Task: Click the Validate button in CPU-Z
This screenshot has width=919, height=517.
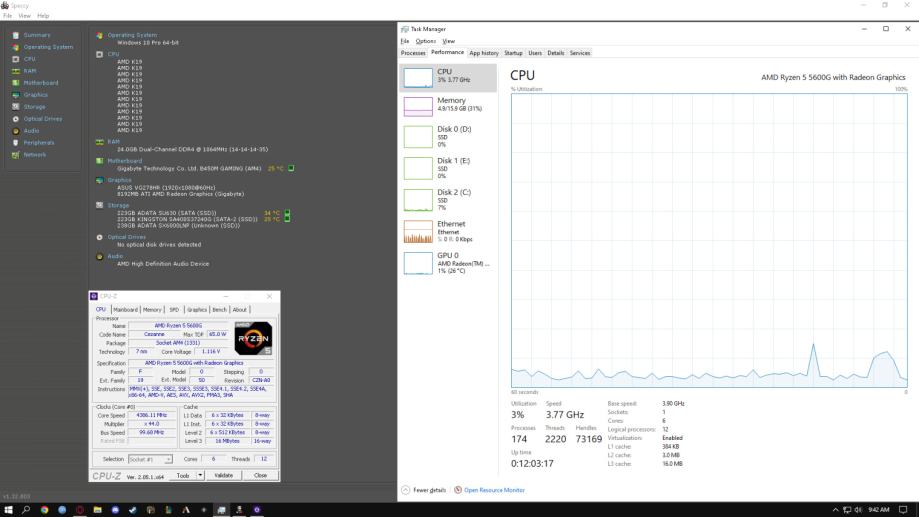Action: (223, 475)
